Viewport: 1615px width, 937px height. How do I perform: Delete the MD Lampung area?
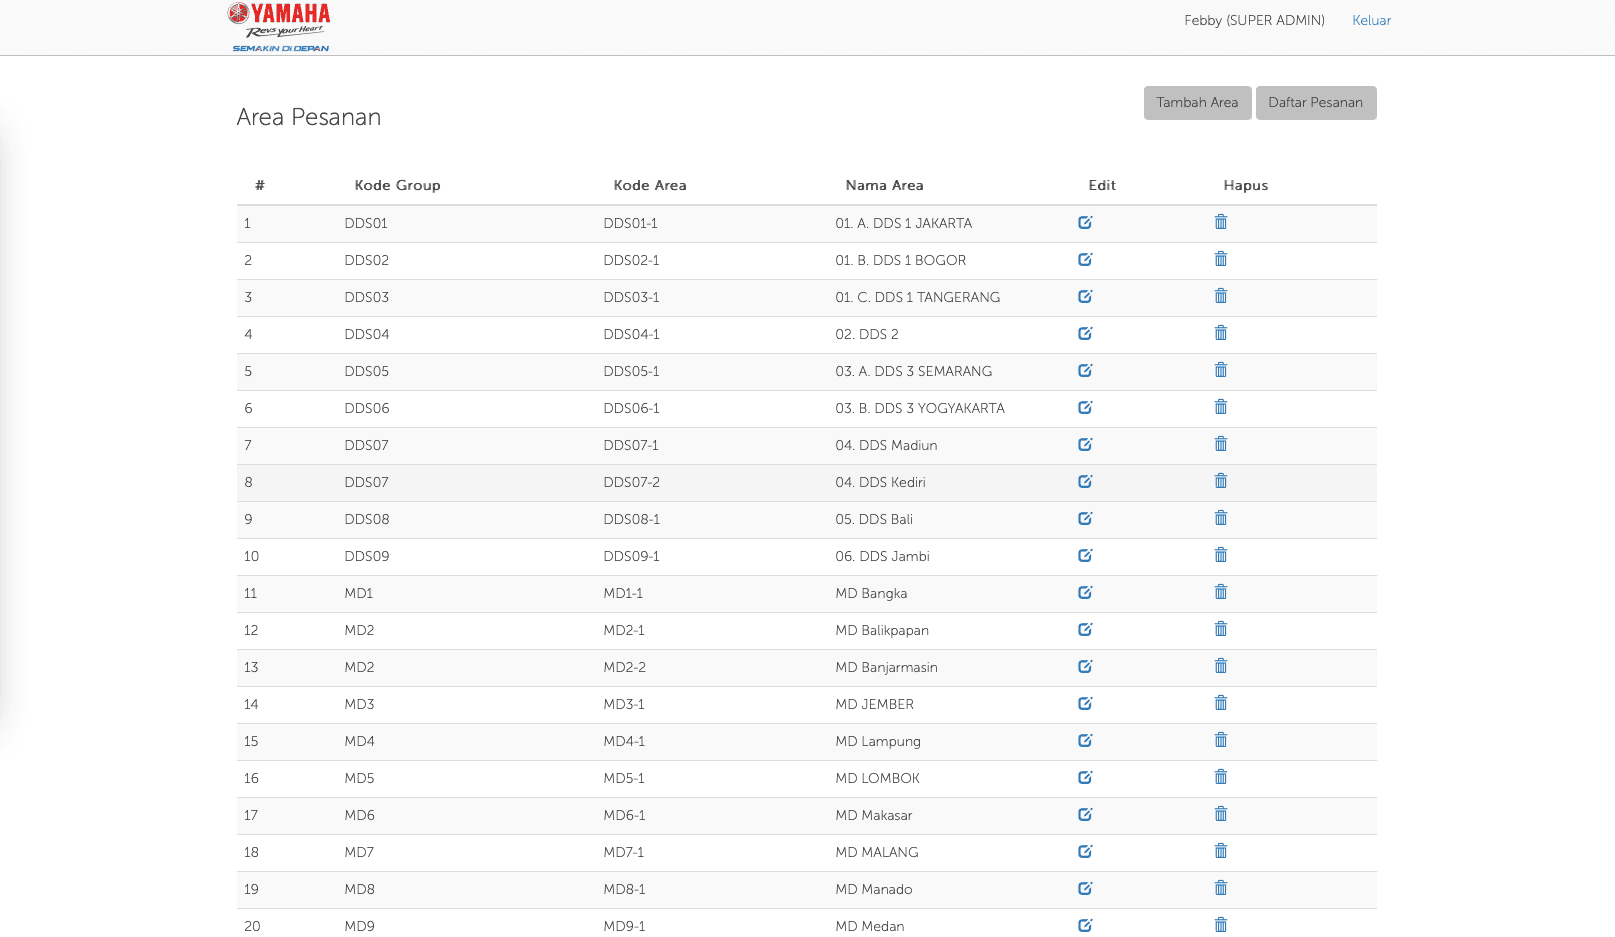point(1221,740)
